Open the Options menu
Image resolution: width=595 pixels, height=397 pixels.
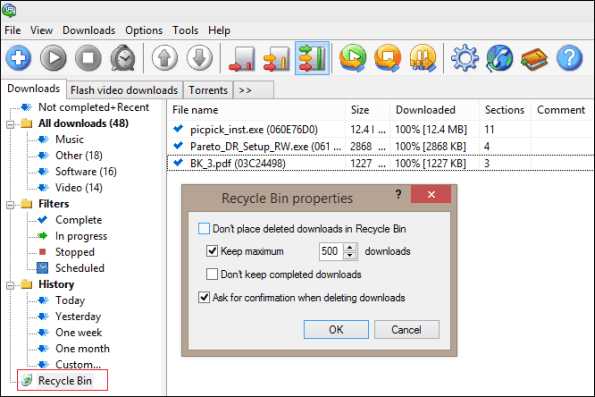point(144,30)
